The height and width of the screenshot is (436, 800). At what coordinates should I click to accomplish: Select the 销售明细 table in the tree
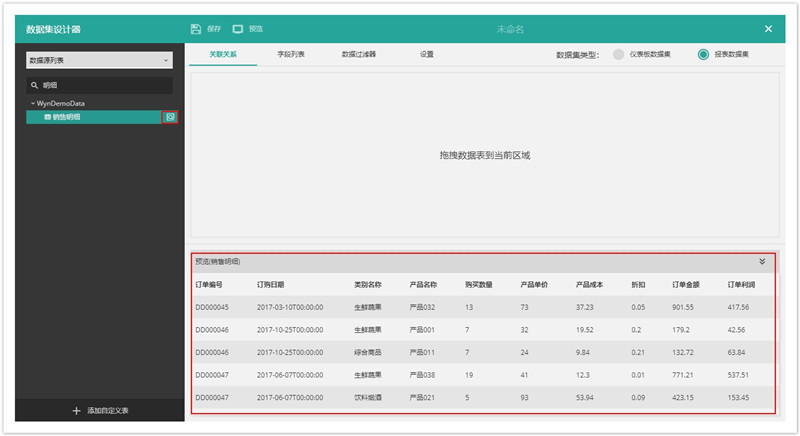(94, 117)
